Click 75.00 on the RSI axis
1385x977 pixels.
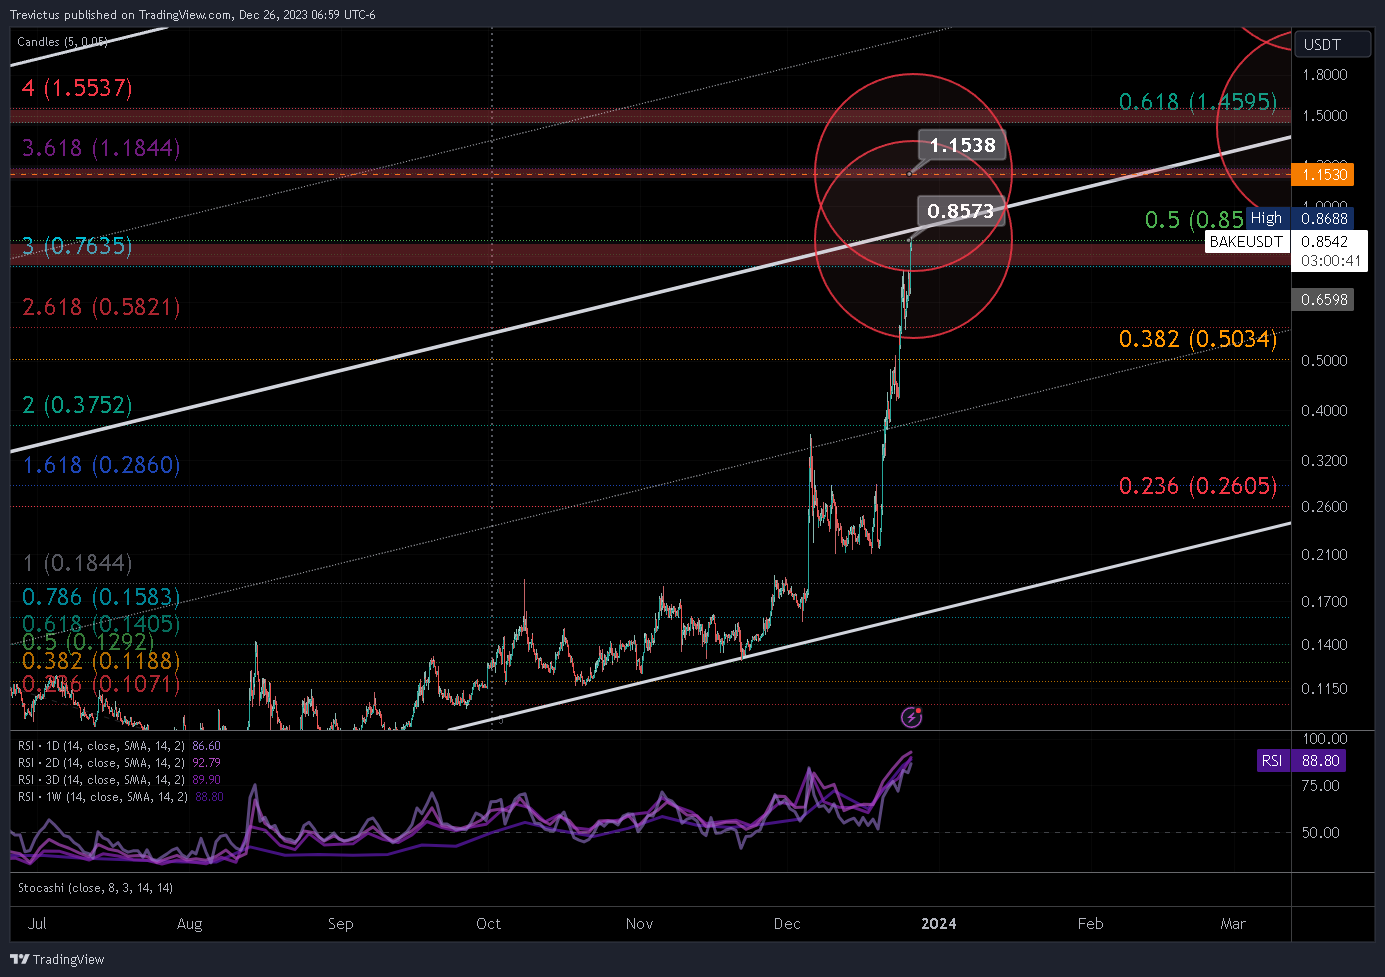click(x=1320, y=786)
